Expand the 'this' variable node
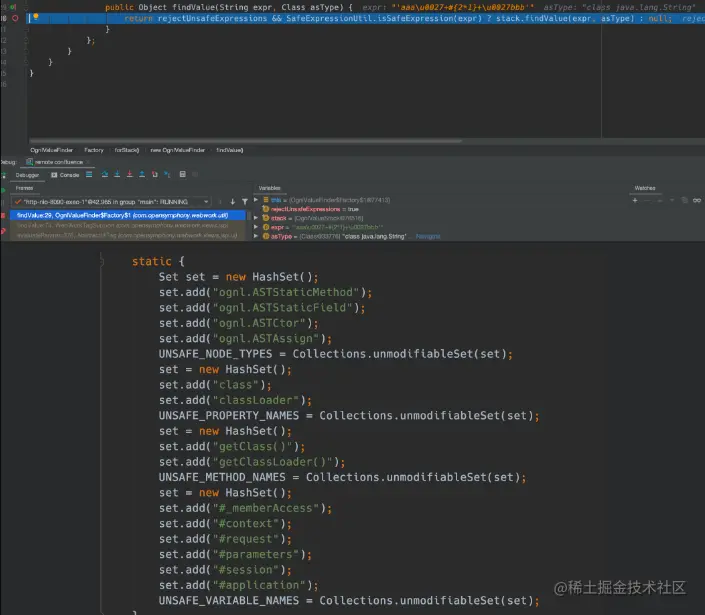 (x=256, y=200)
